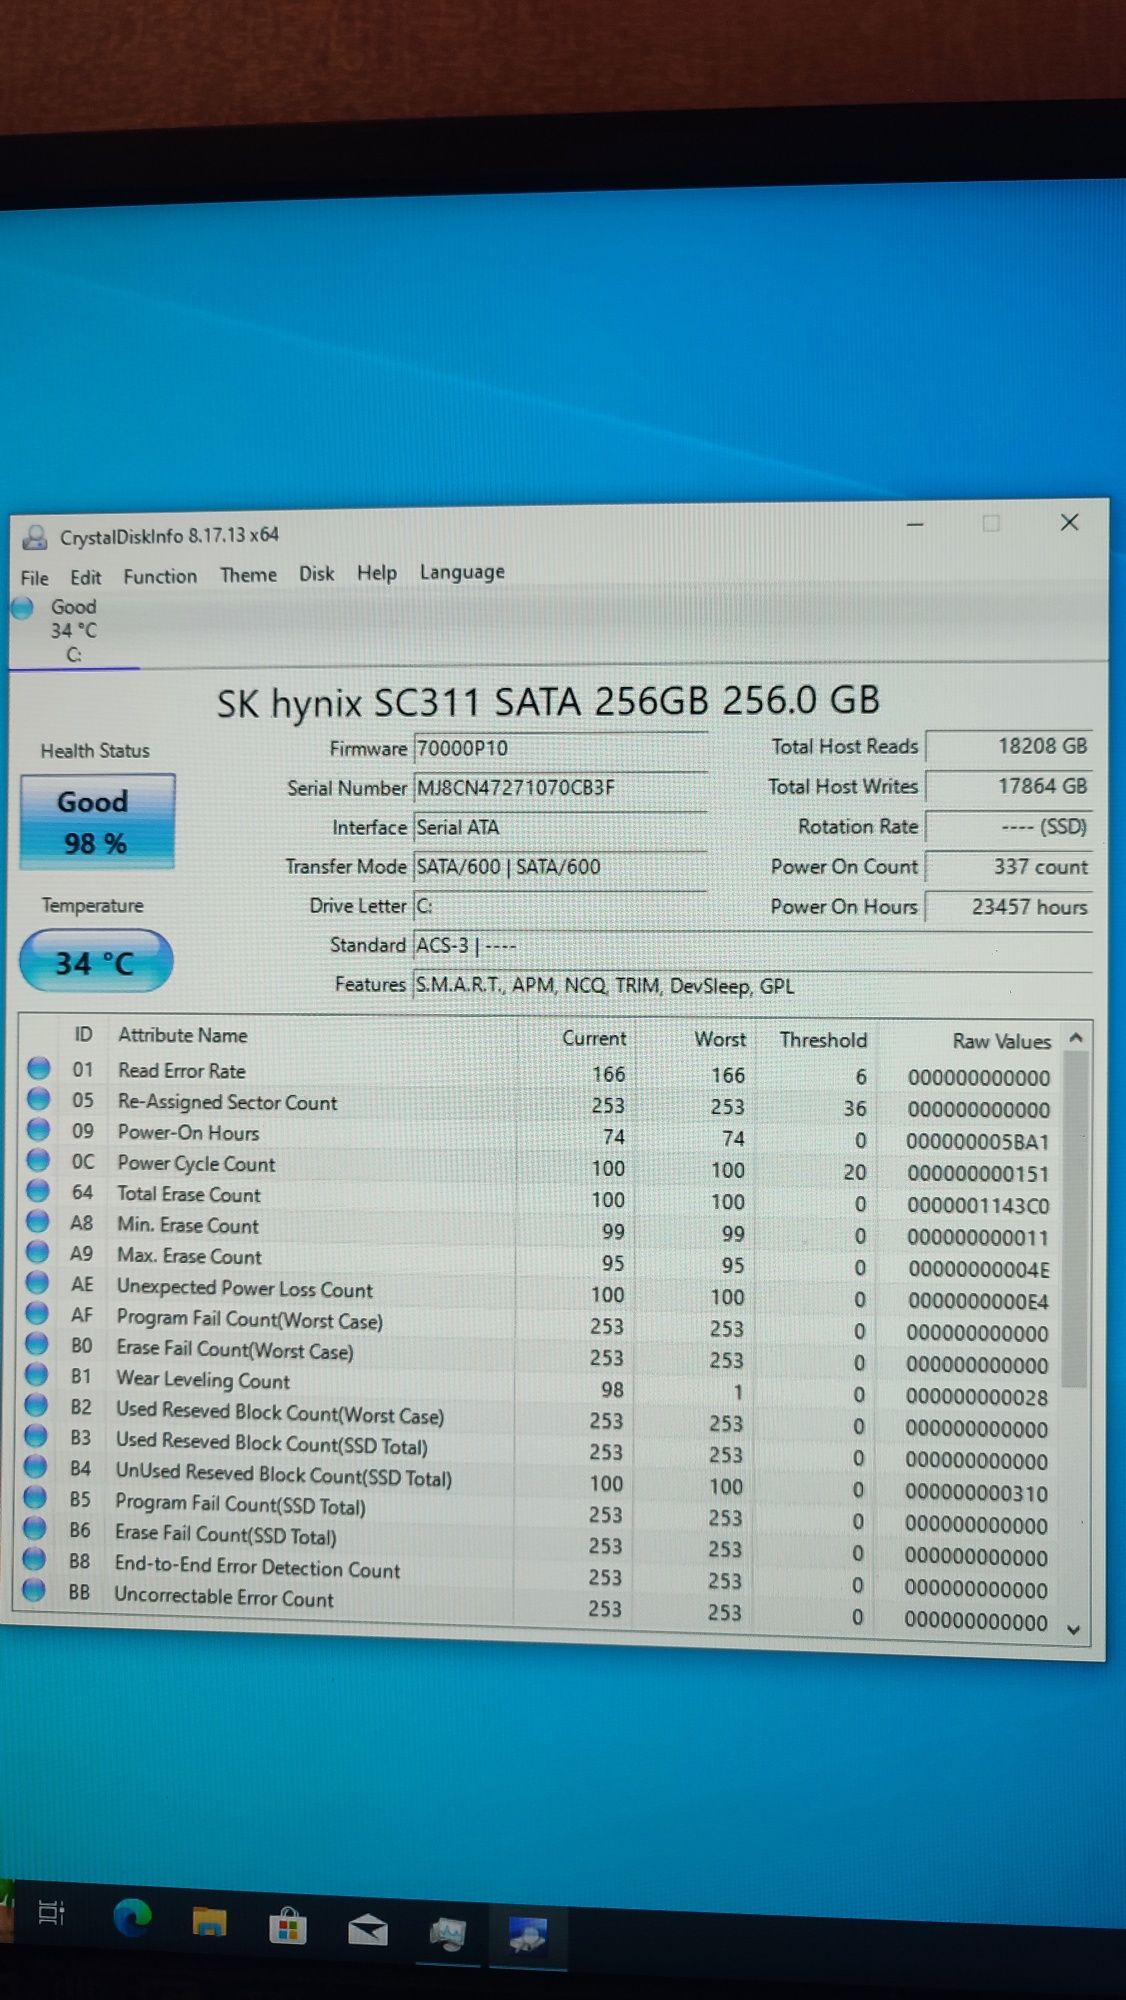Open Microsoft Store from the taskbar
The height and width of the screenshot is (2000, 1126).
(288, 1925)
